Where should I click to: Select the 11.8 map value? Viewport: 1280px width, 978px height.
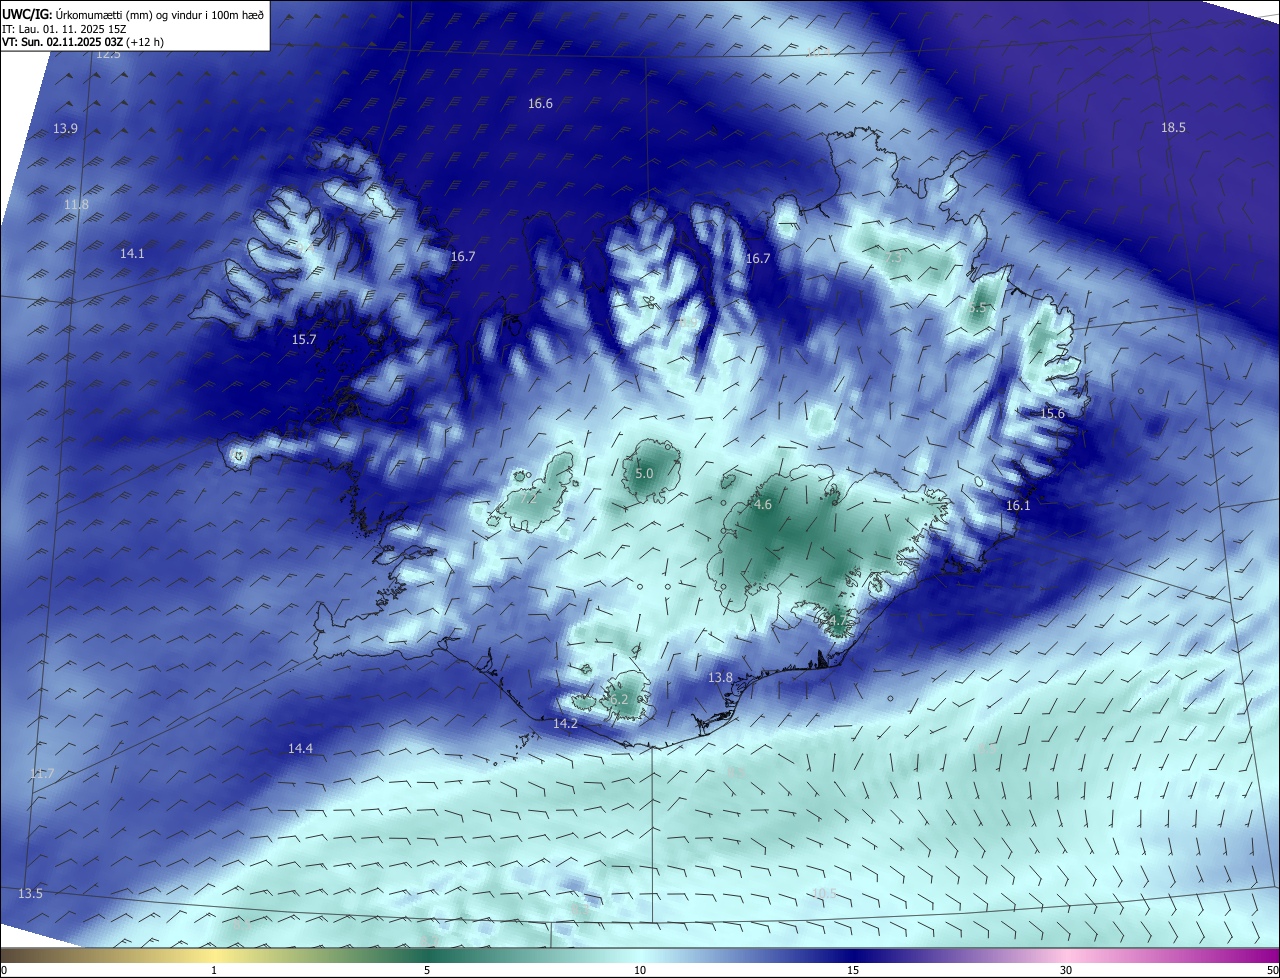point(76,205)
